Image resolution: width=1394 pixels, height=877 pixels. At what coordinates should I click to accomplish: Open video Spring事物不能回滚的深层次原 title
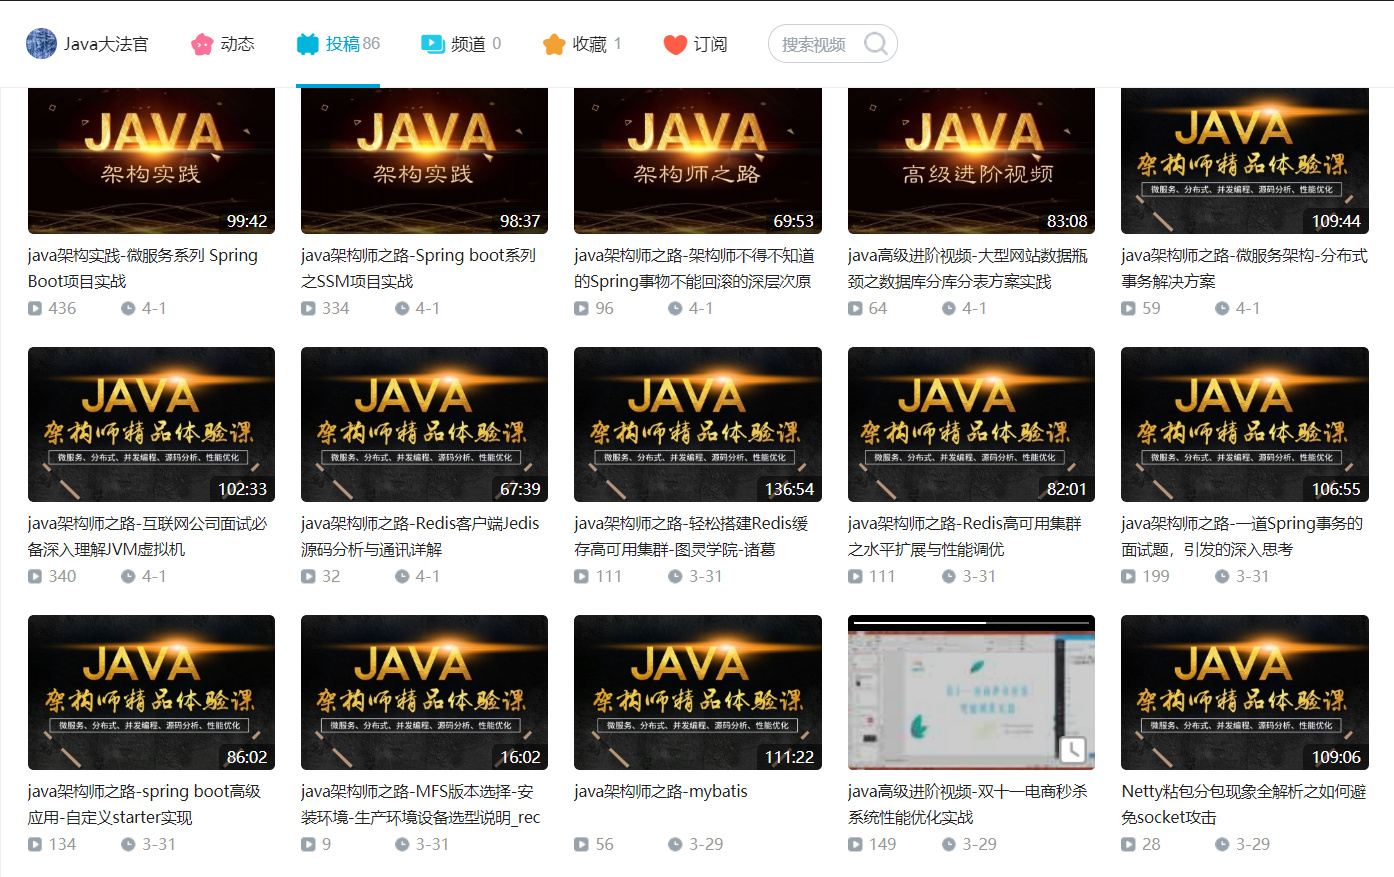(x=694, y=268)
